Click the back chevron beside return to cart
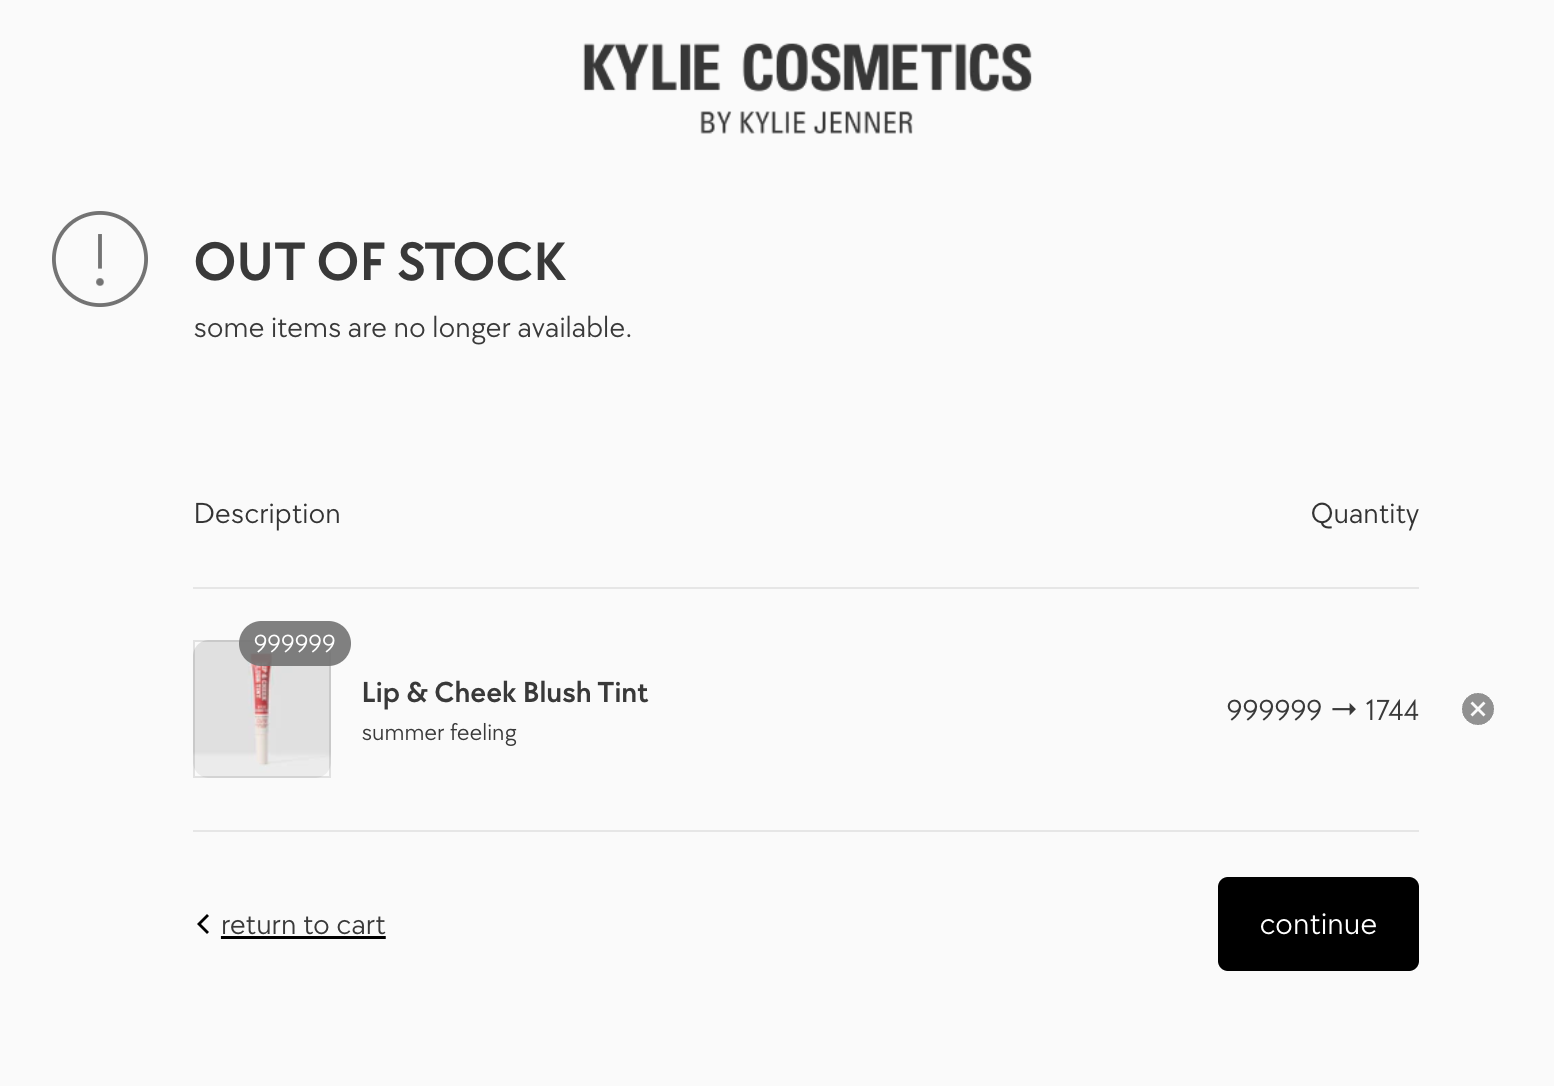 pos(203,924)
